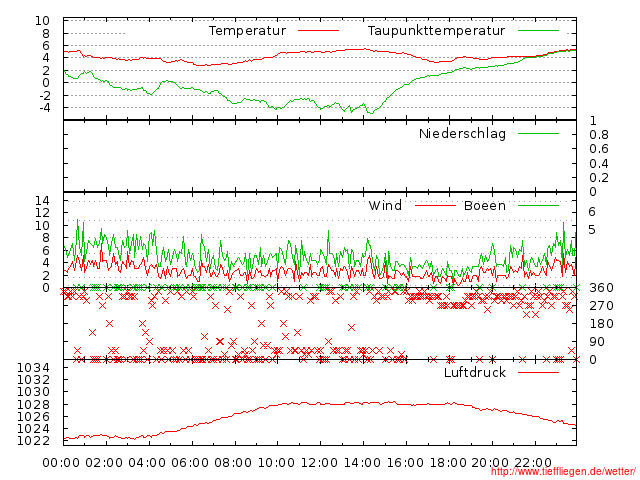Click the 1022 pressure axis label
640x480 pixels.
[33, 441]
